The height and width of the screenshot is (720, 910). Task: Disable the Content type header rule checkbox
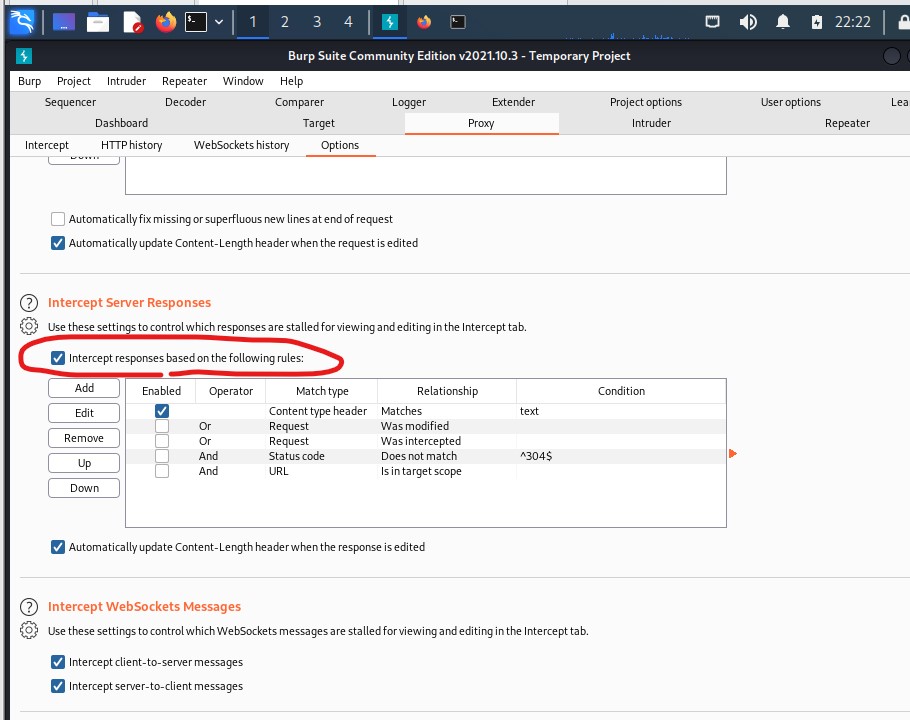(x=162, y=411)
